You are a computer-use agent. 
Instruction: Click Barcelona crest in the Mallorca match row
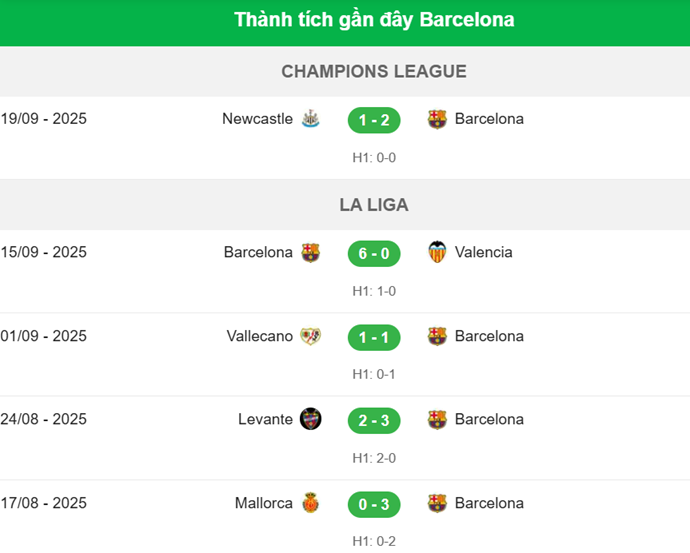click(x=437, y=503)
